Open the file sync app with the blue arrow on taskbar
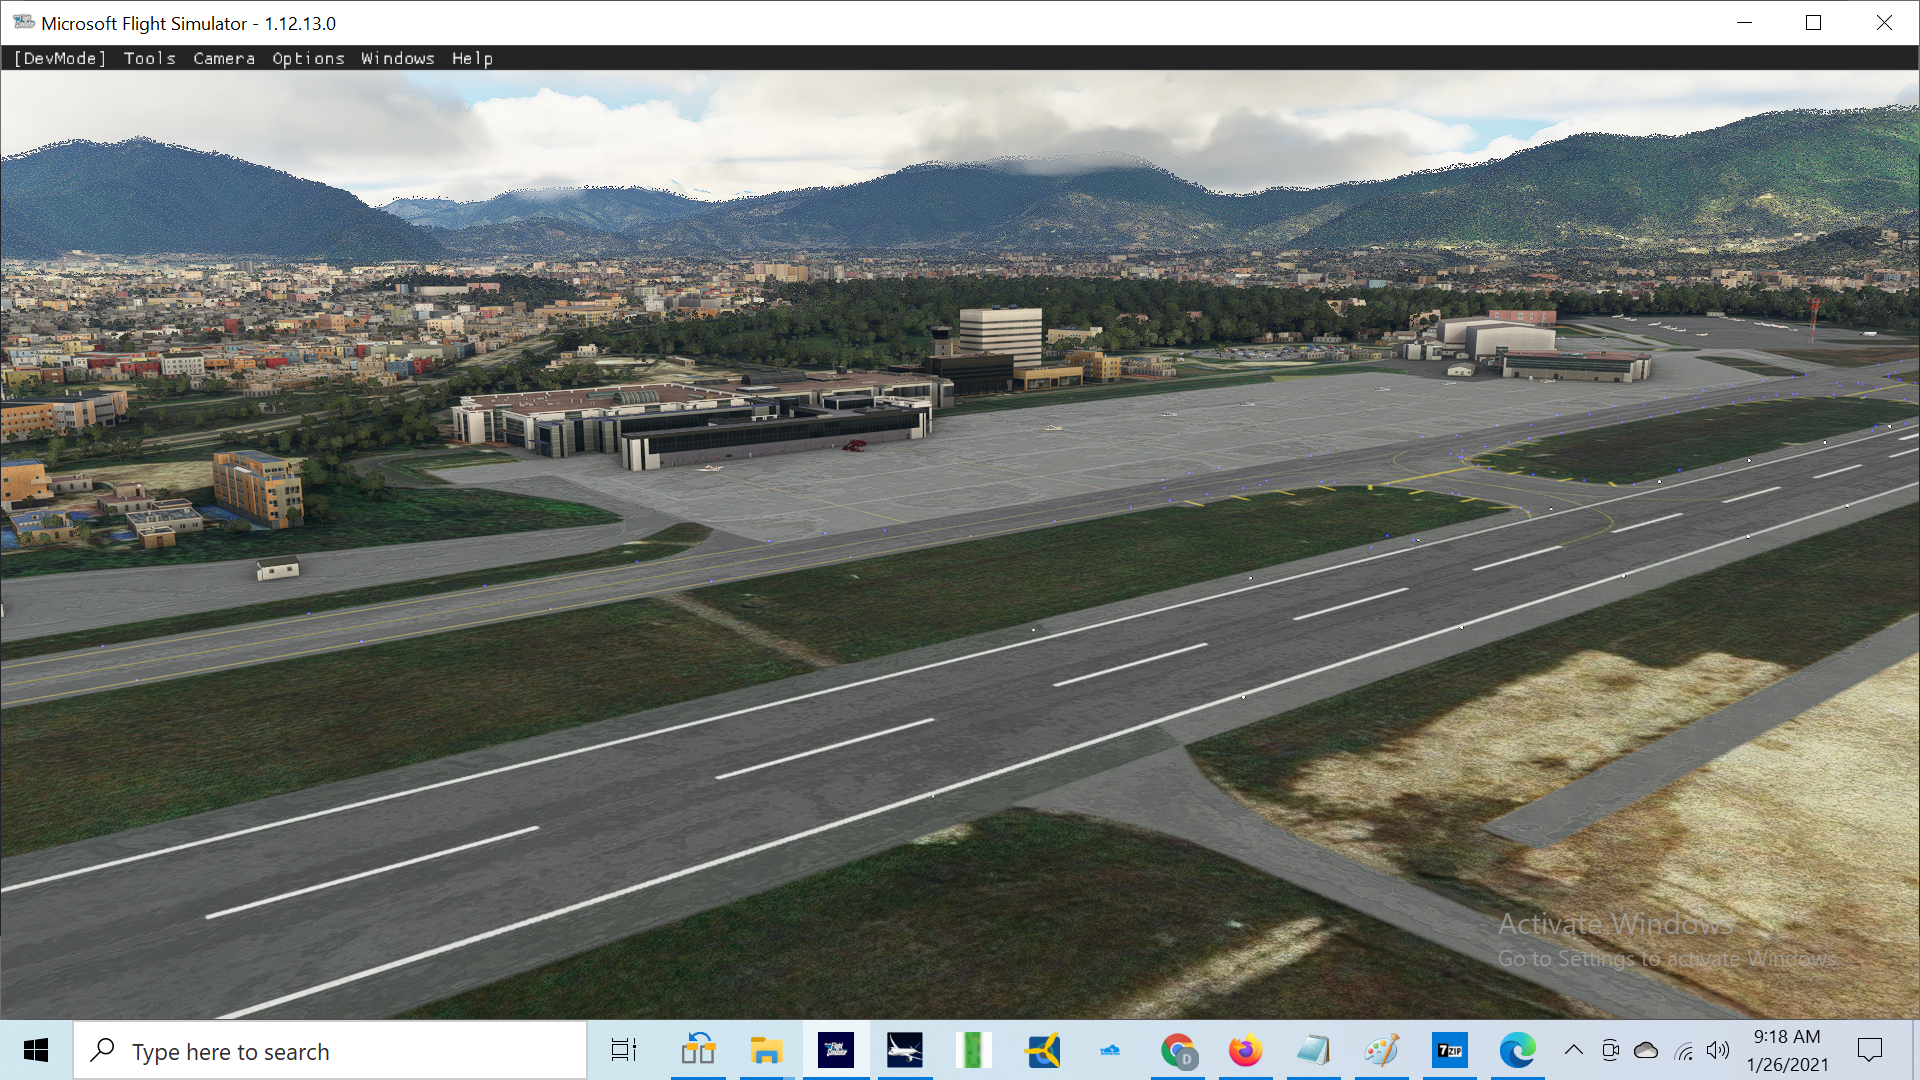Screen dimensions: 1920x1080 point(698,1050)
